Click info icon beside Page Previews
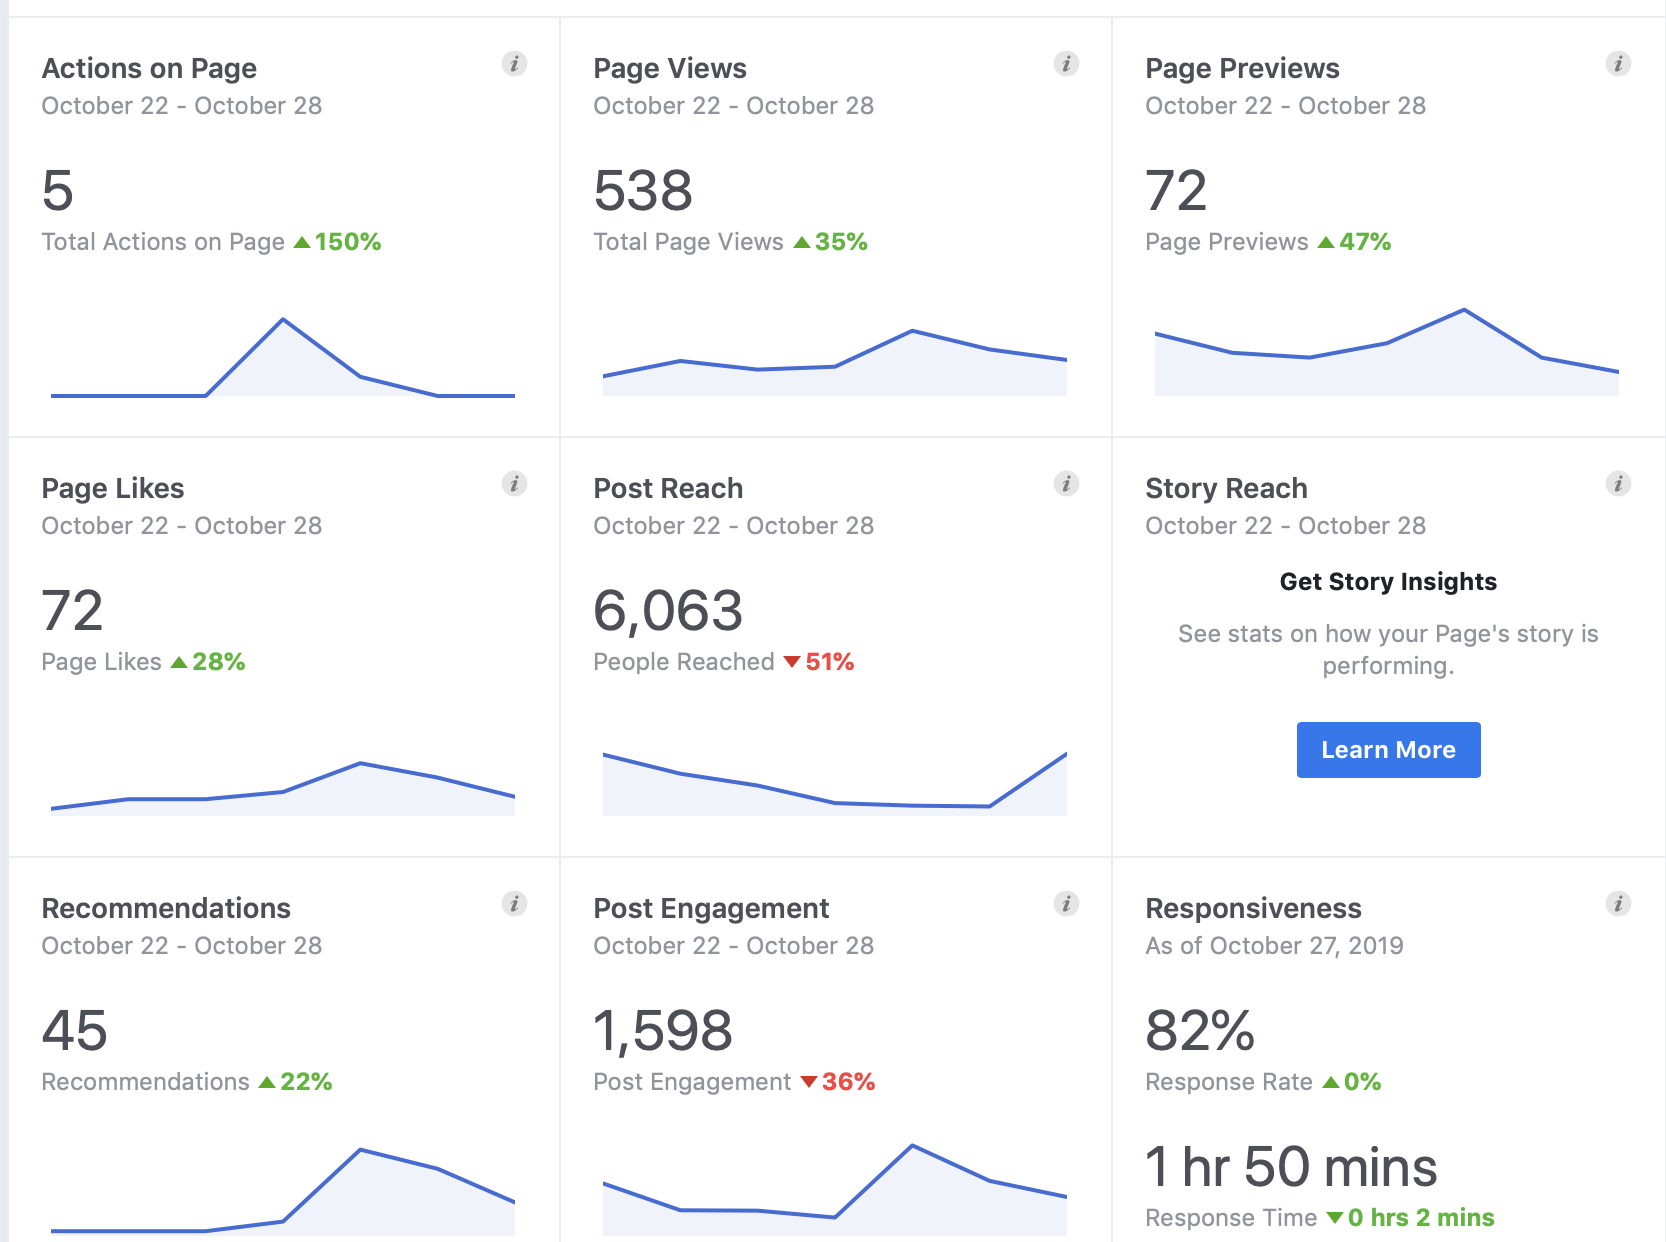 point(1618,64)
